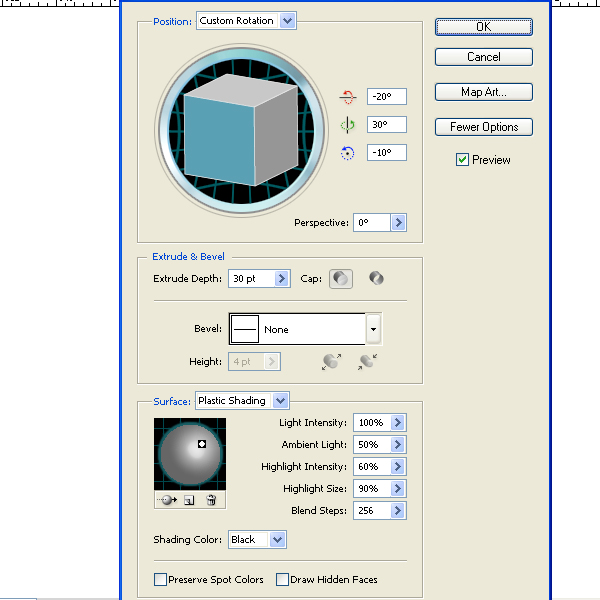
Task: Move selected light to back of object
Action: [x=168, y=500]
